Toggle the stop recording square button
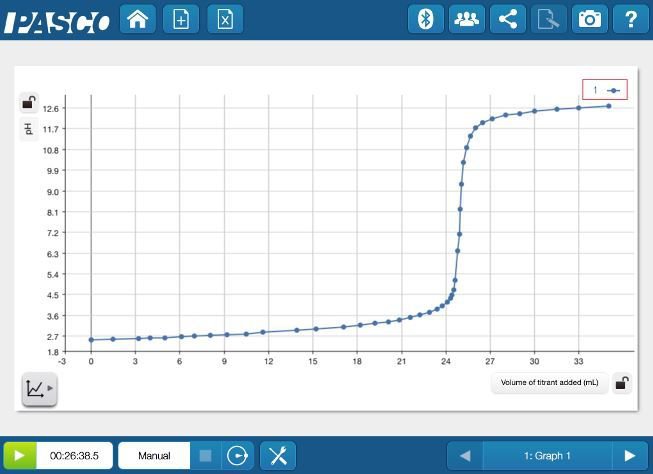 (205, 456)
